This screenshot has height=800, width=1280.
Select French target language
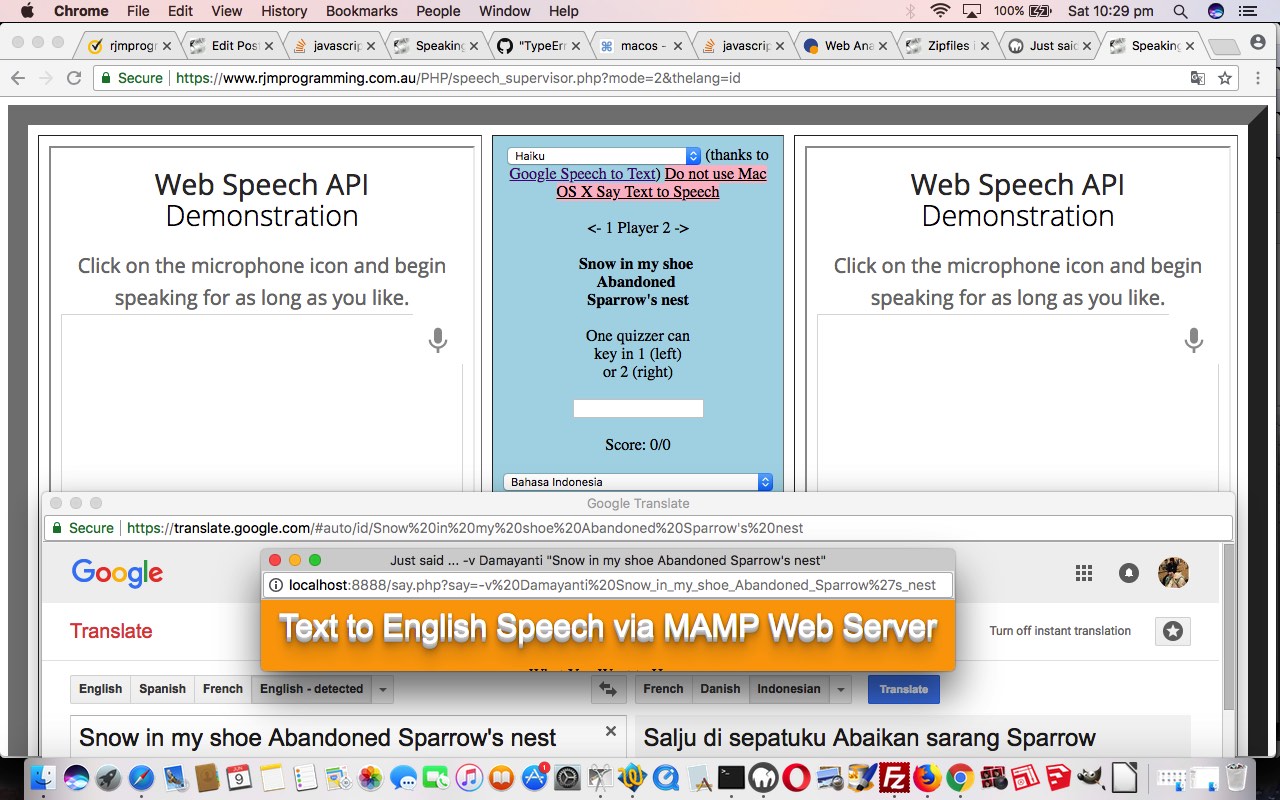(663, 689)
